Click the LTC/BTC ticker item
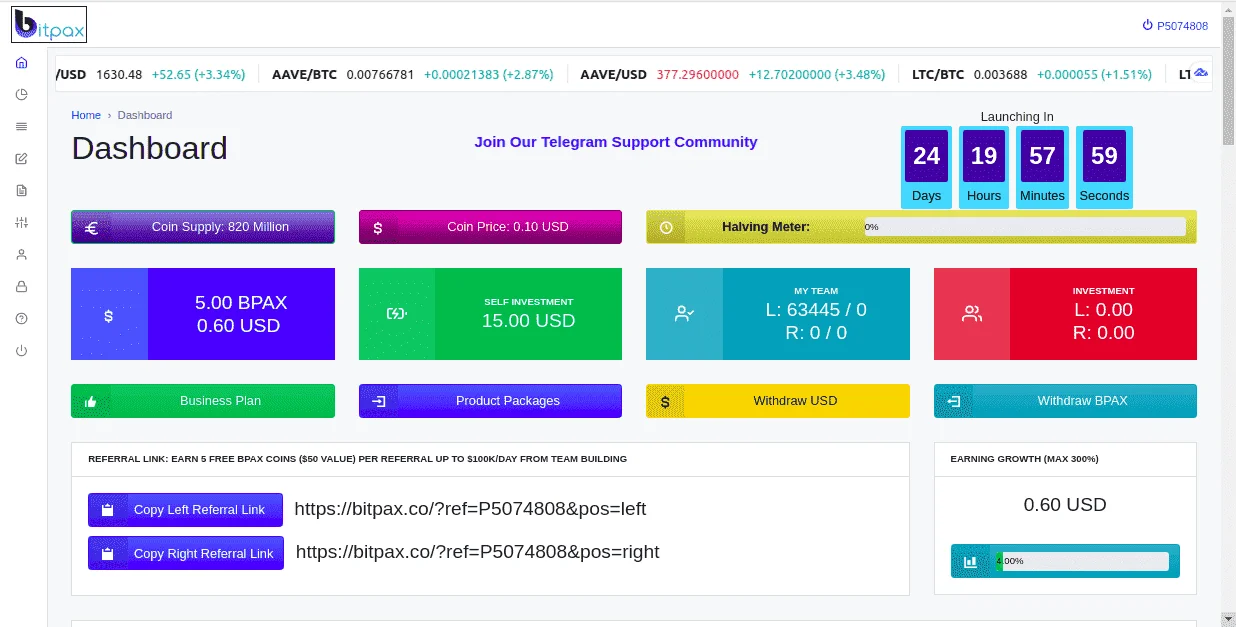1236x627 pixels. 1032,74
